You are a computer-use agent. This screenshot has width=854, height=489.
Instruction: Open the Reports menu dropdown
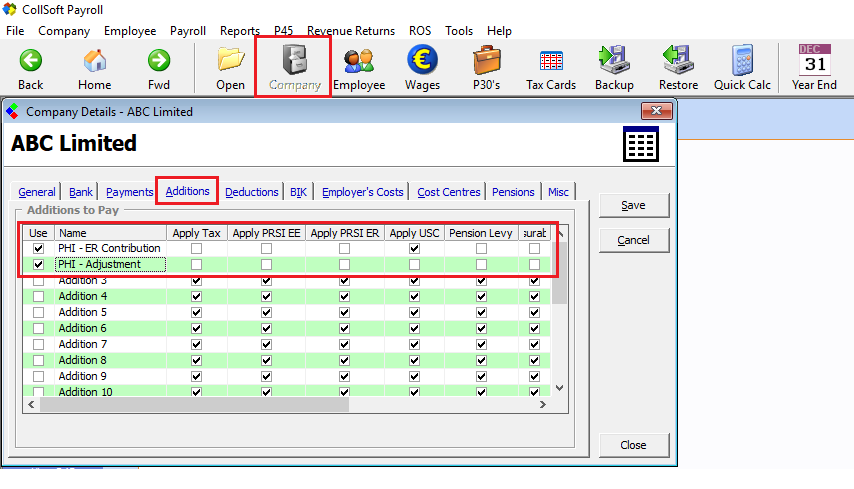[239, 31]
